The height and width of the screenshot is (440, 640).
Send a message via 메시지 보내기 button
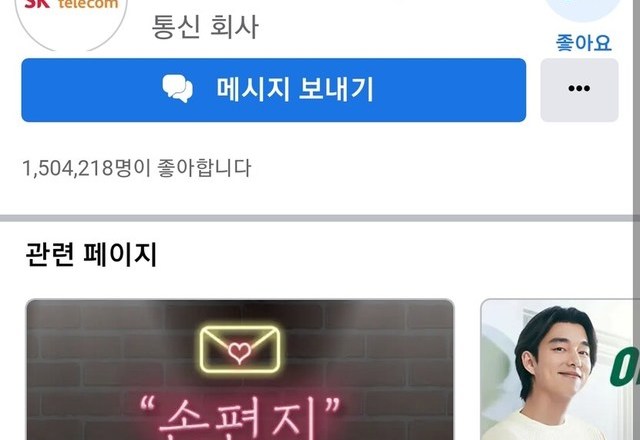(273, 90)
